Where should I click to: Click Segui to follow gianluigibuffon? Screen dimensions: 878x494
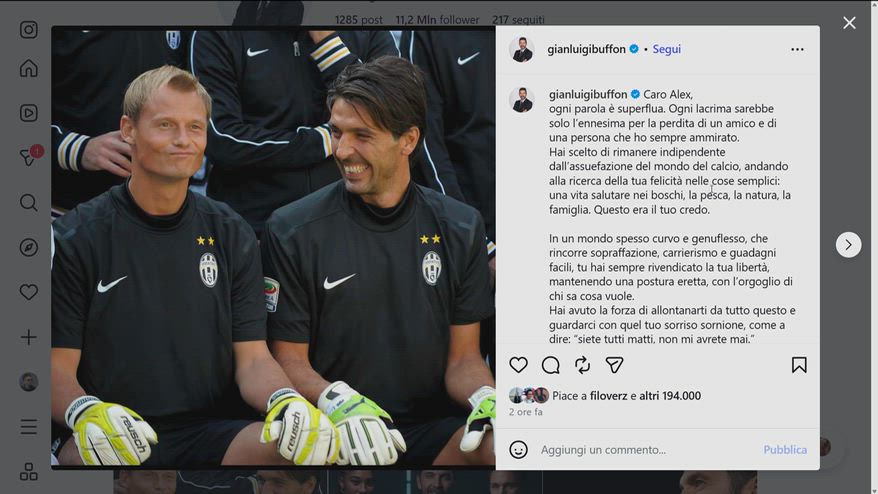[x=667, y=49]
